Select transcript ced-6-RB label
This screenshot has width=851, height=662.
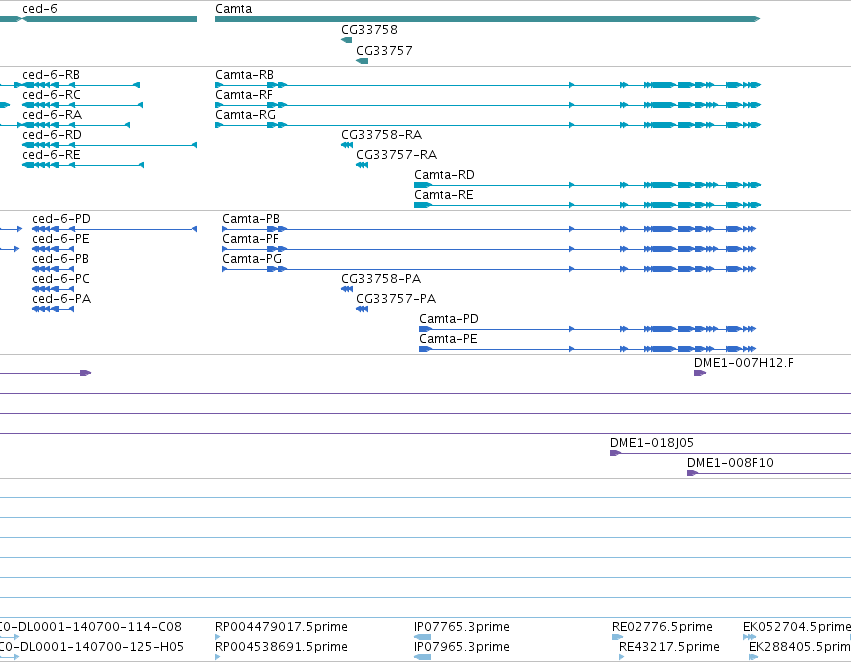pos(51,74)
